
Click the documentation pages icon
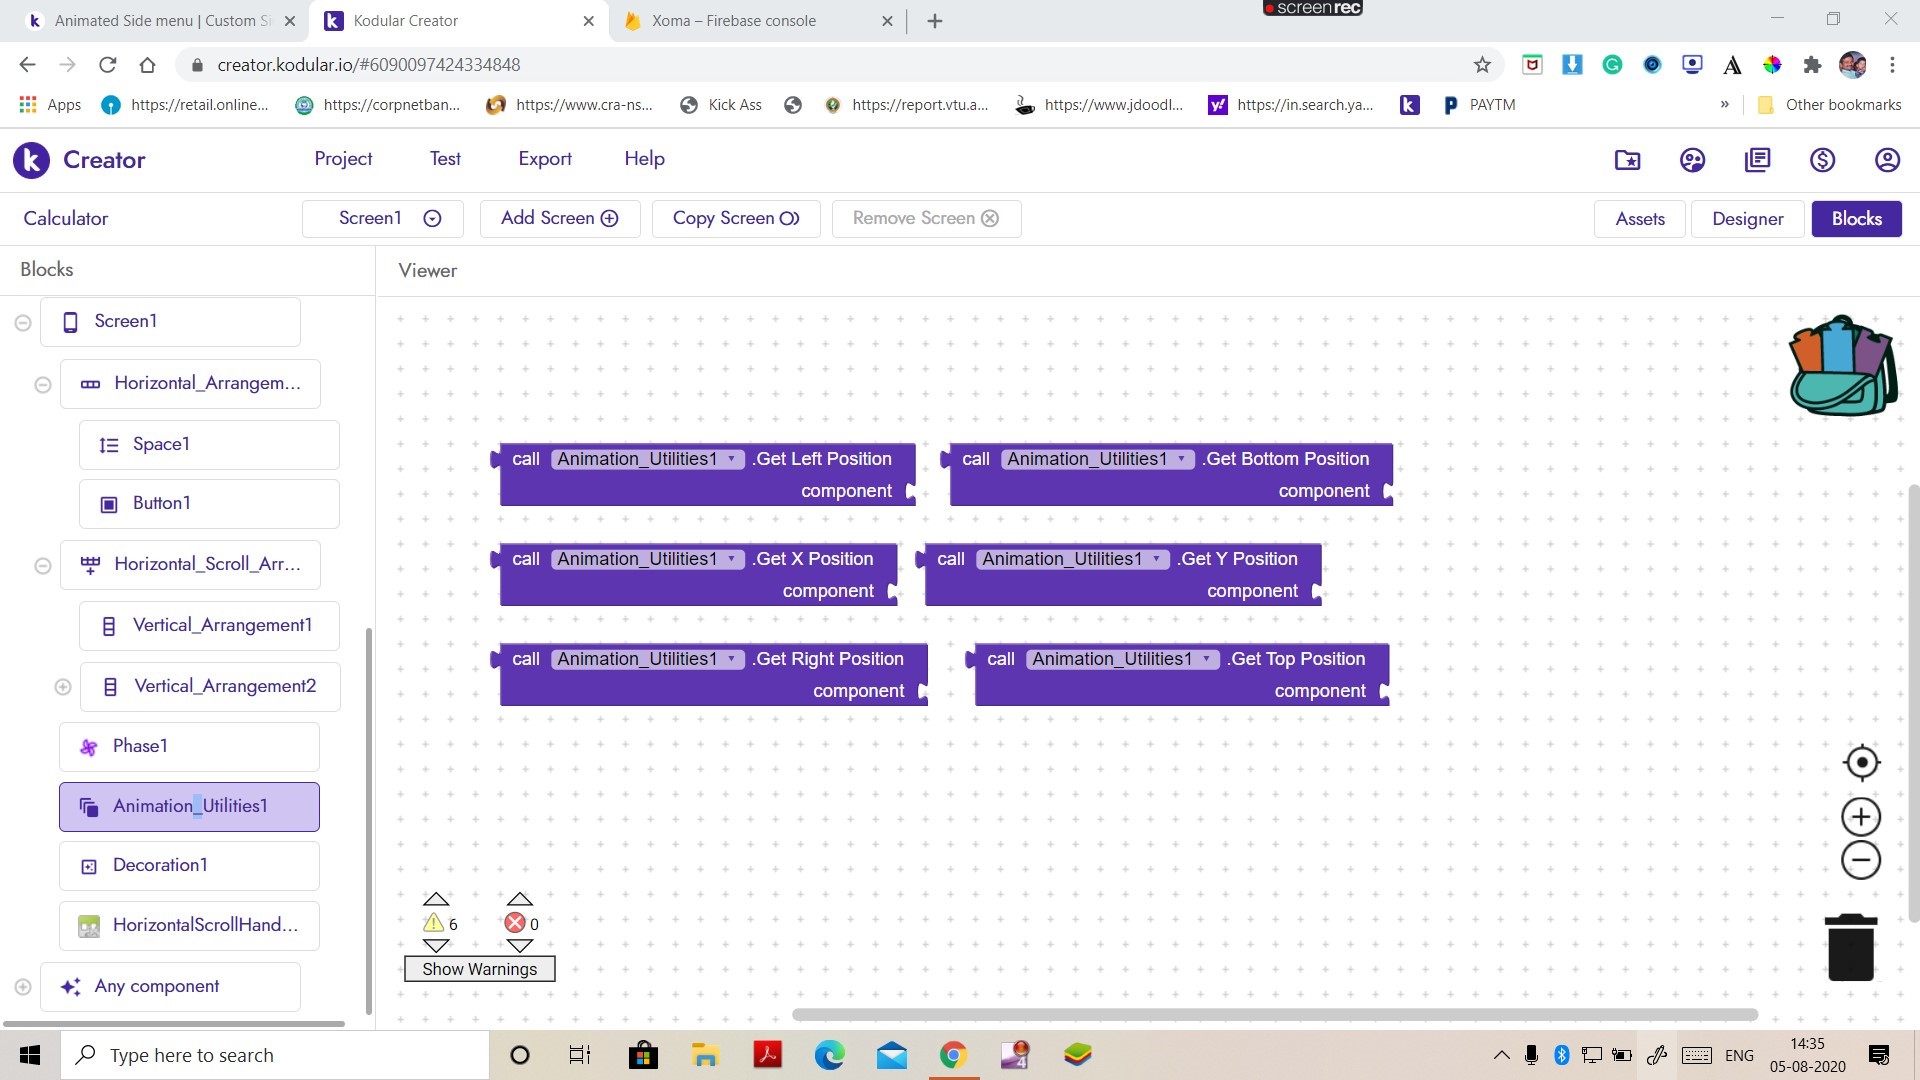pos(1757,160)
